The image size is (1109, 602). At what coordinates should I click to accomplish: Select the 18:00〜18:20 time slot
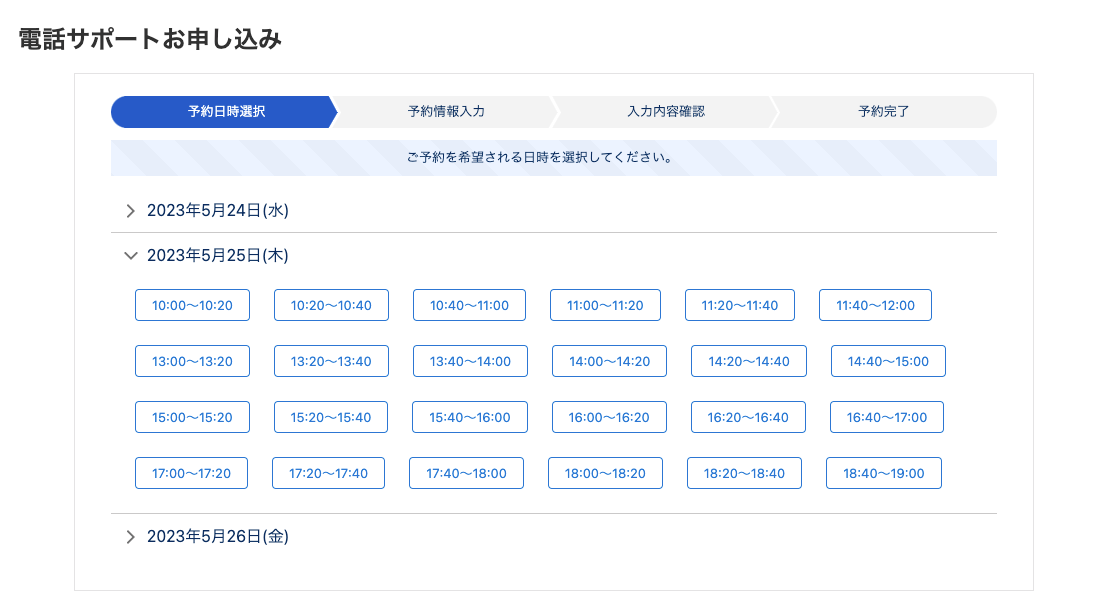(605, 473)
